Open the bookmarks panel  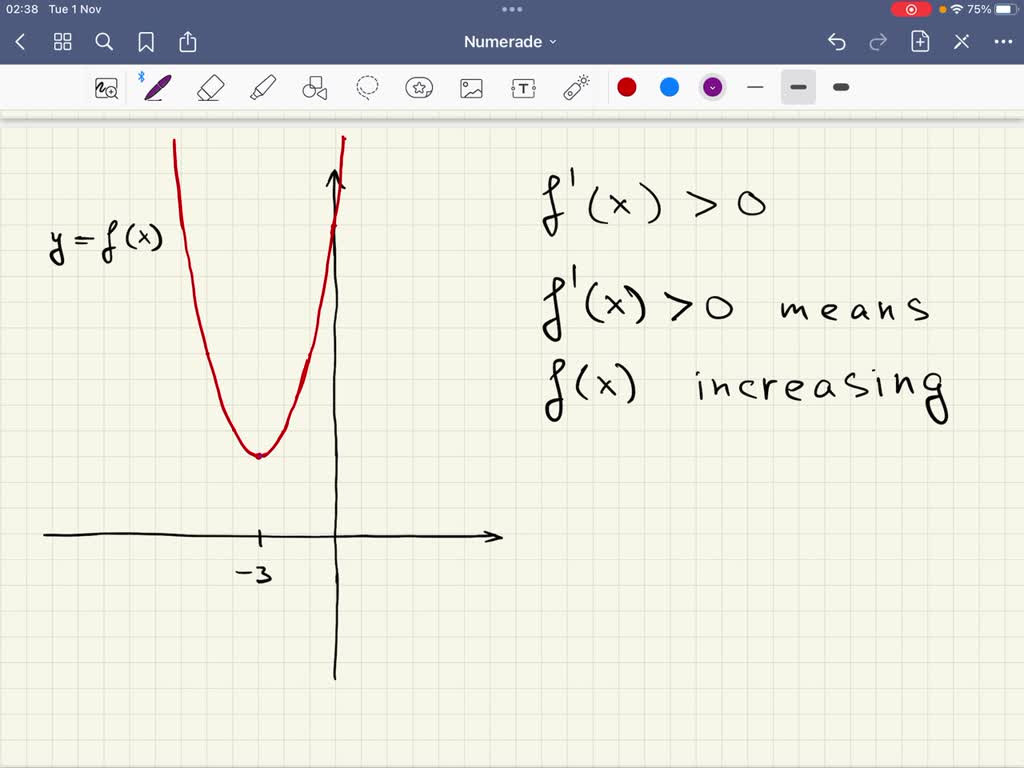click(x=146, y=42)
